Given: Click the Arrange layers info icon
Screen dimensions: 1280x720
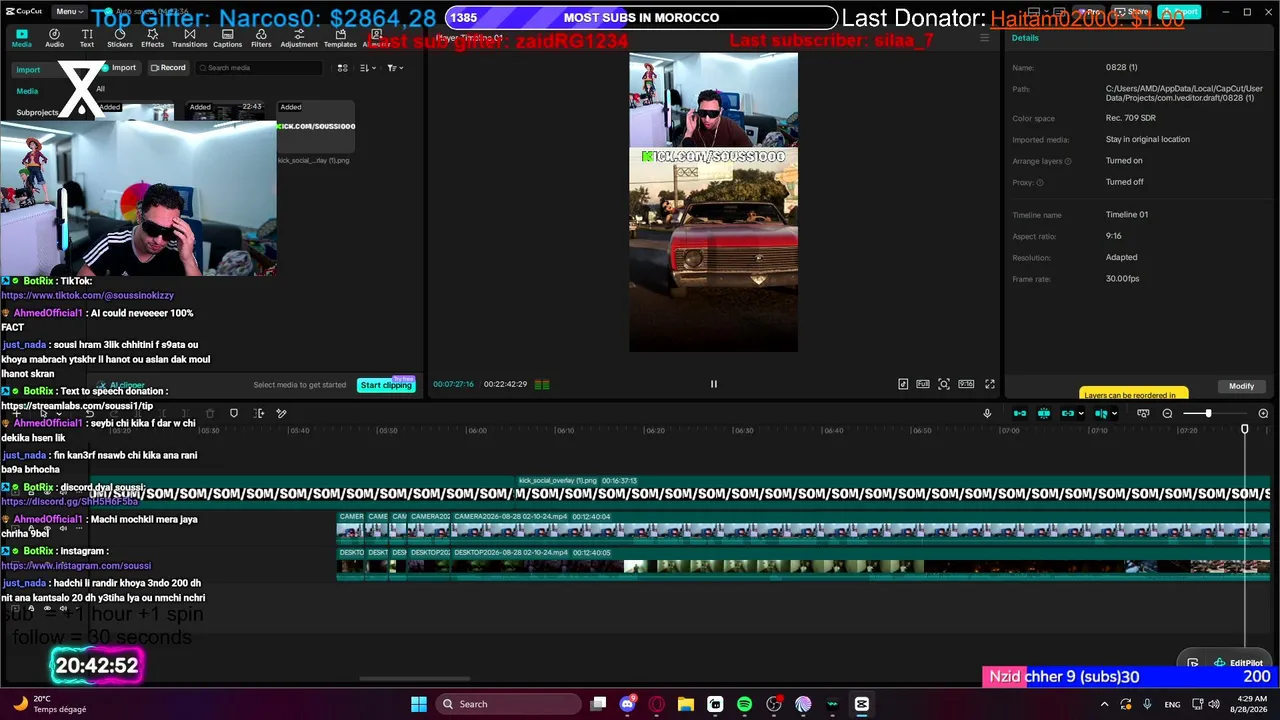Looking at the screenshot, I should coord(1068,161).
